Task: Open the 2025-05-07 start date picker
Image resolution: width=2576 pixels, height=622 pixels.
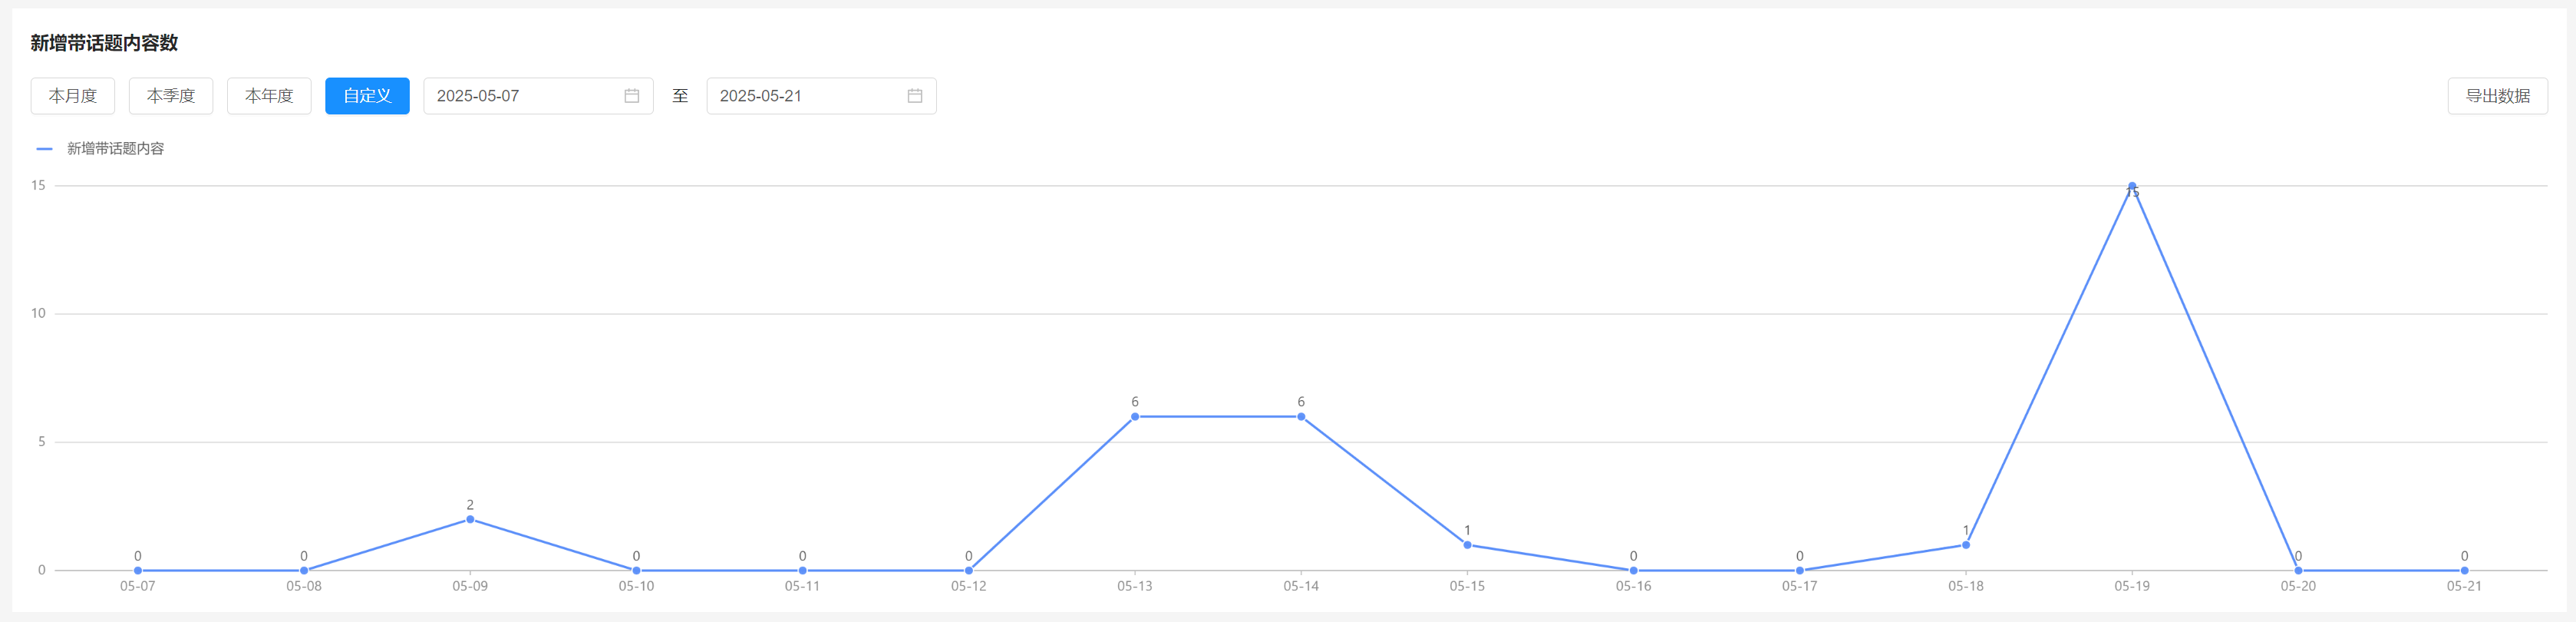Action: pyautogui.click(x=520, y=96)
